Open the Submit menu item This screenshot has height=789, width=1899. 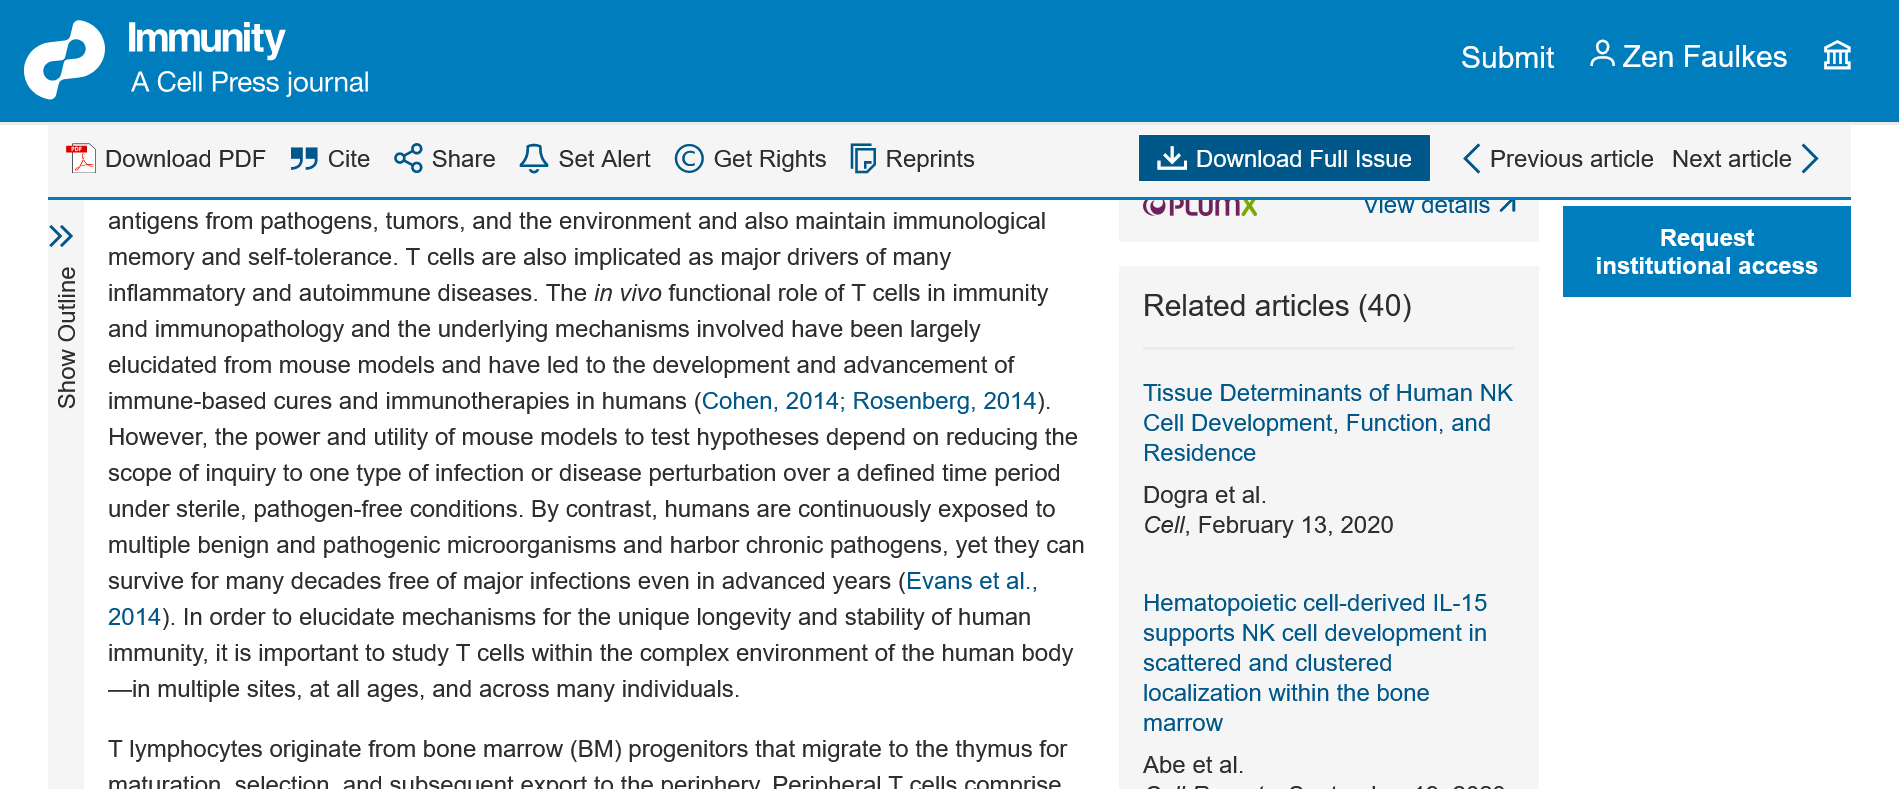pos(1507,57)
